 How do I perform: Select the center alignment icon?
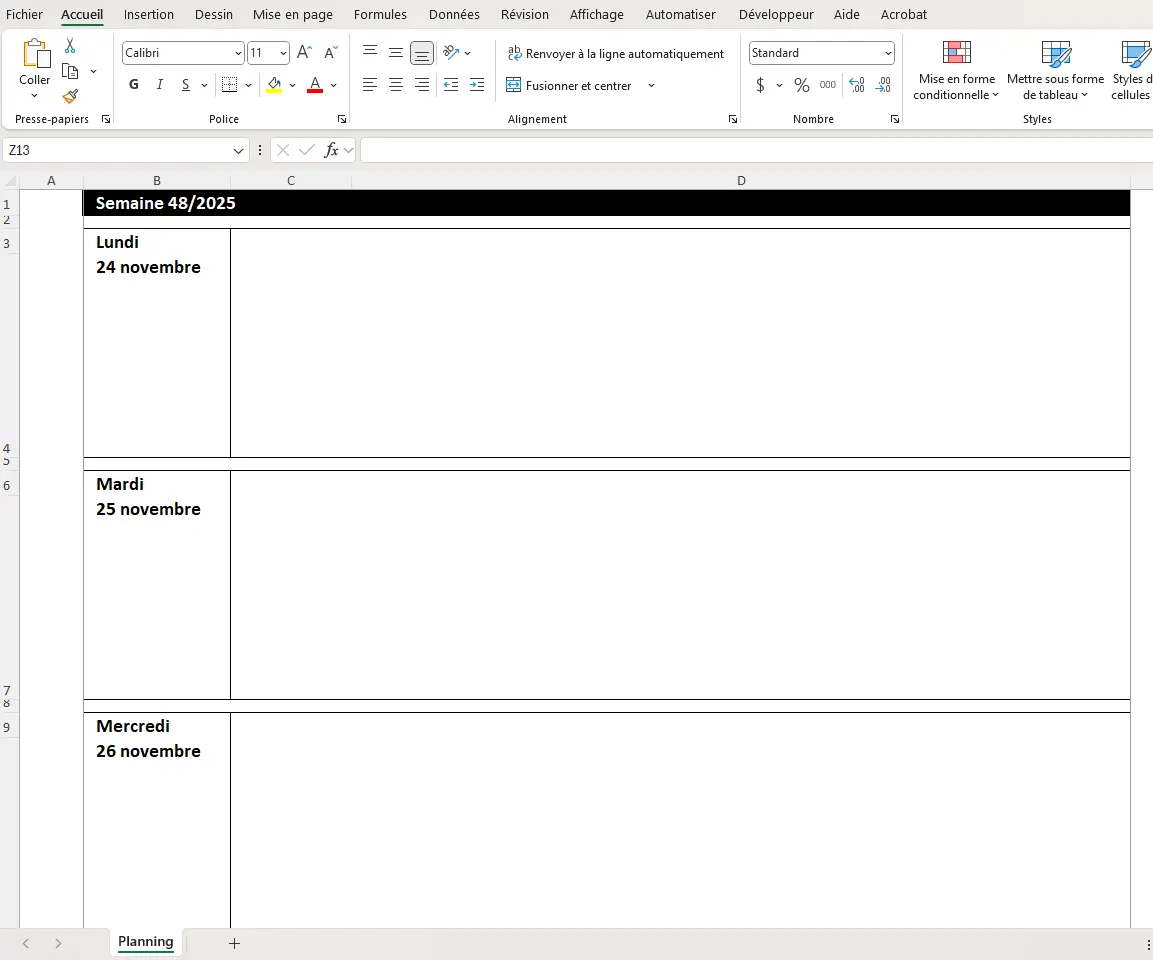pos(395,85)
